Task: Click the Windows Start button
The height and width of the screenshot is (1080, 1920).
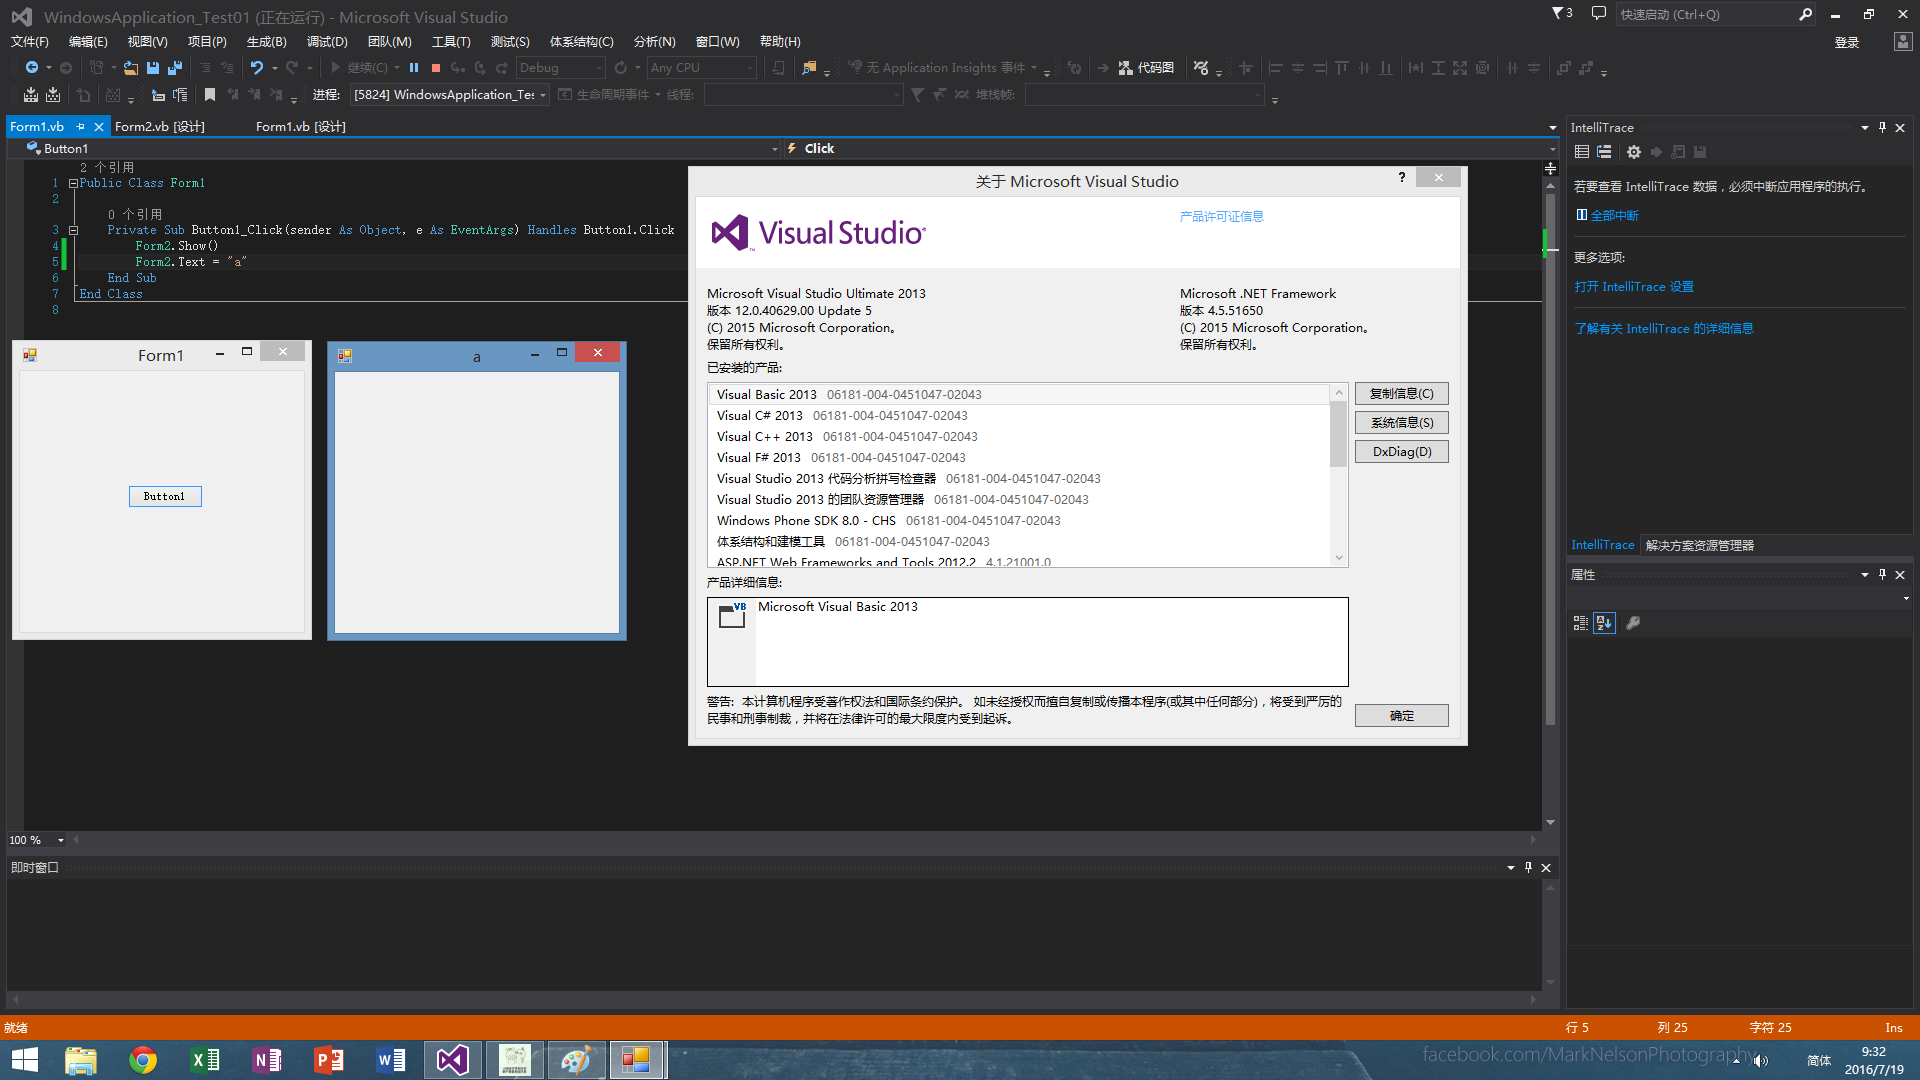Action: coord(25,1060)
